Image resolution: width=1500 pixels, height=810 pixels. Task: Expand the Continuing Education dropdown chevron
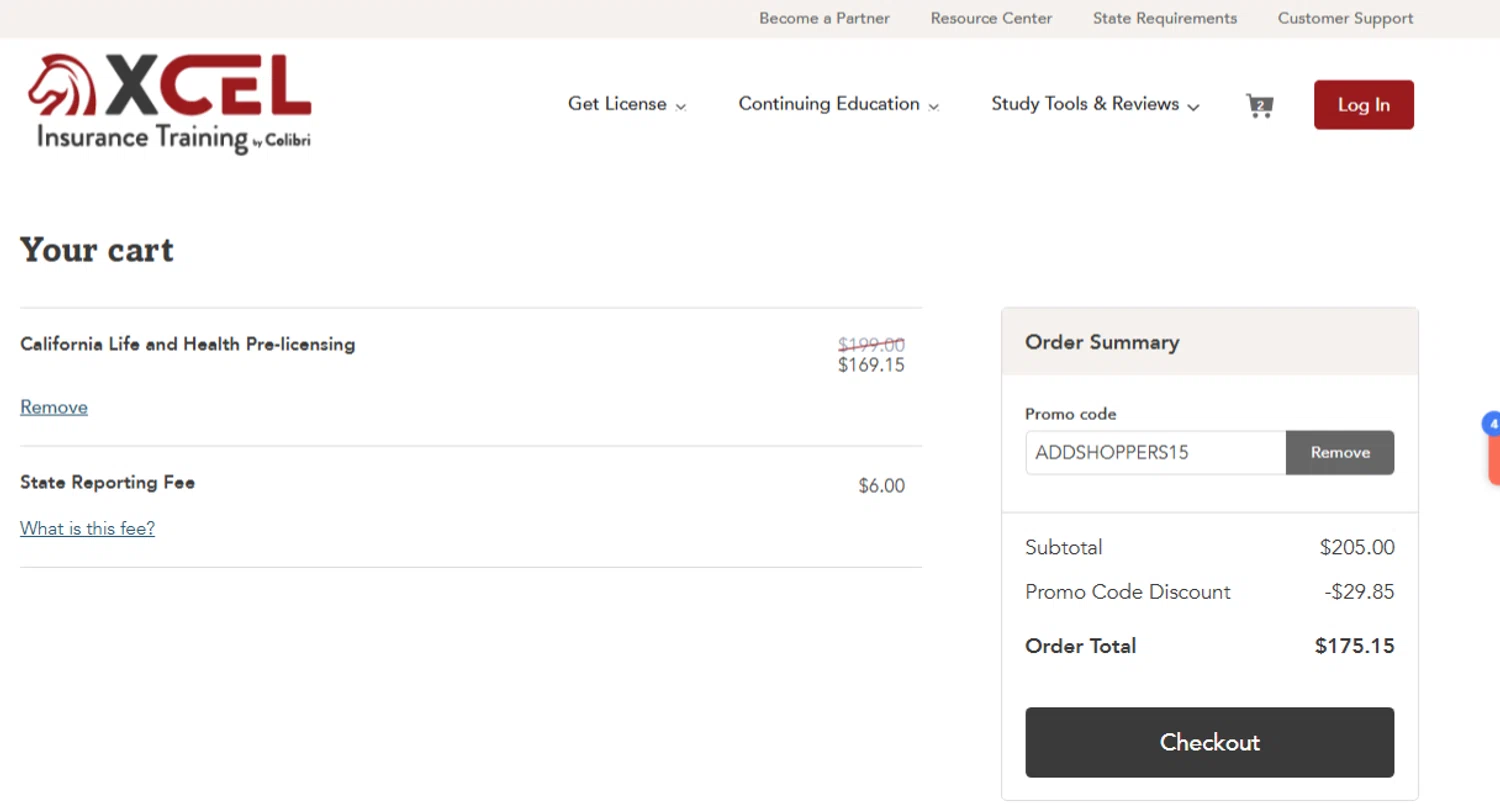[934, 106]
